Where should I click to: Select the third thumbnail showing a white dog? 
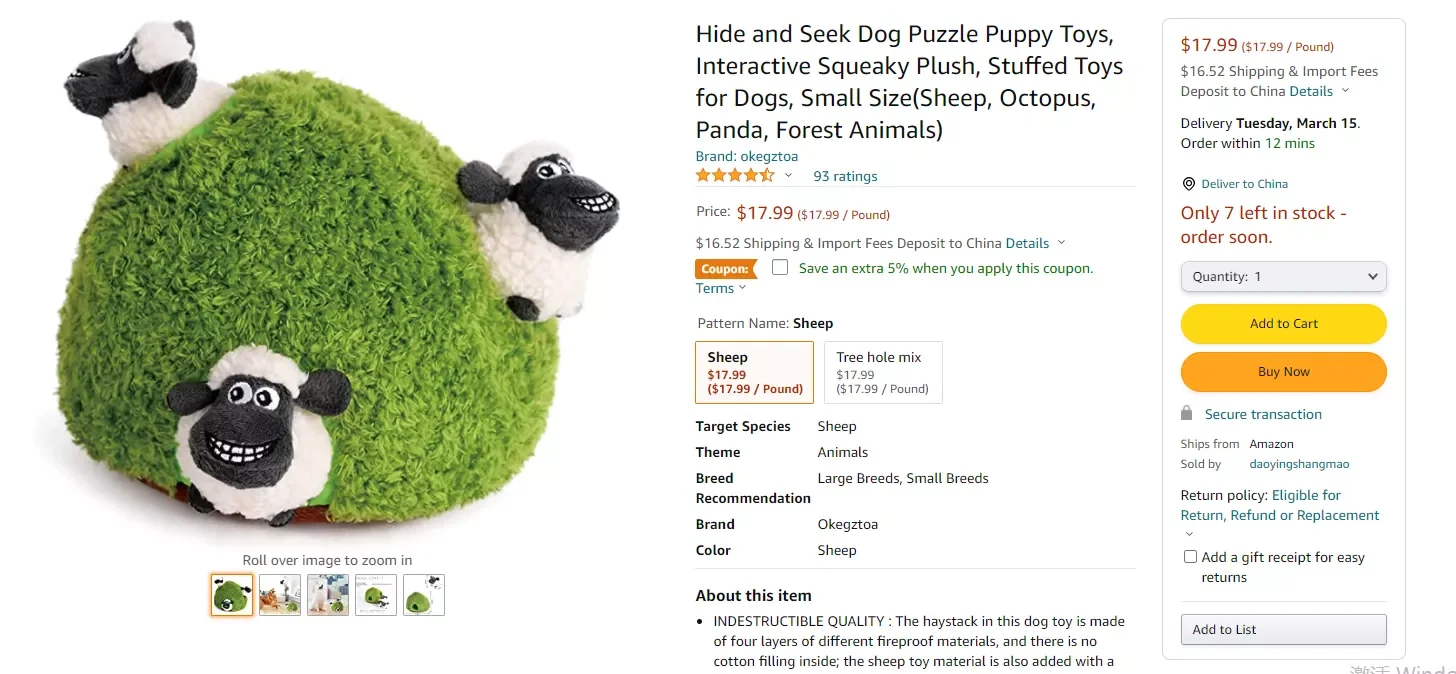(328, 595)
